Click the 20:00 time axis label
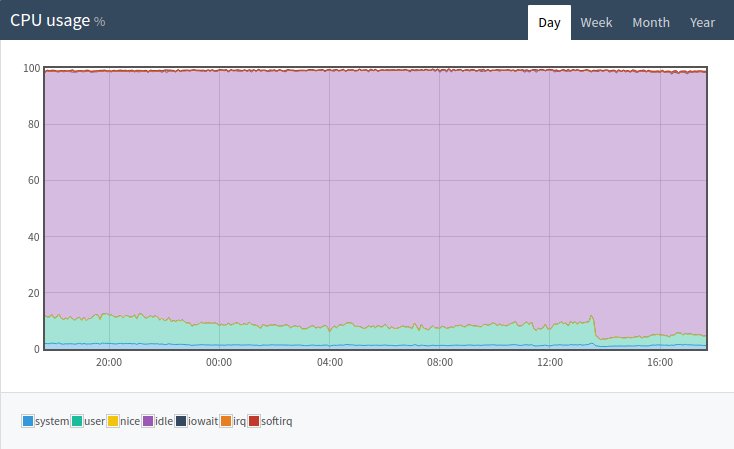Viewport: 734px width, 449px height. pos(109,362)
